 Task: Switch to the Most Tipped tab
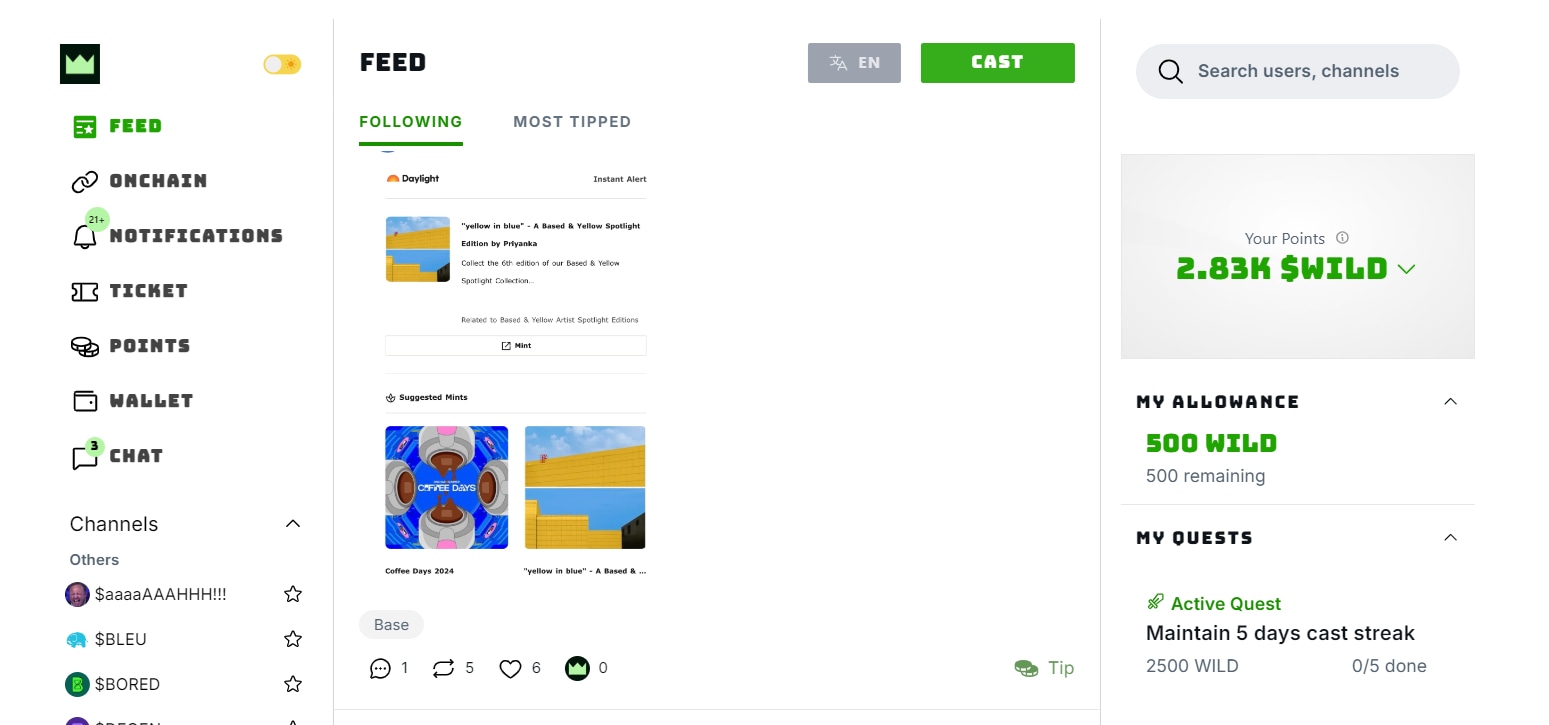click(x=572, y=122)
